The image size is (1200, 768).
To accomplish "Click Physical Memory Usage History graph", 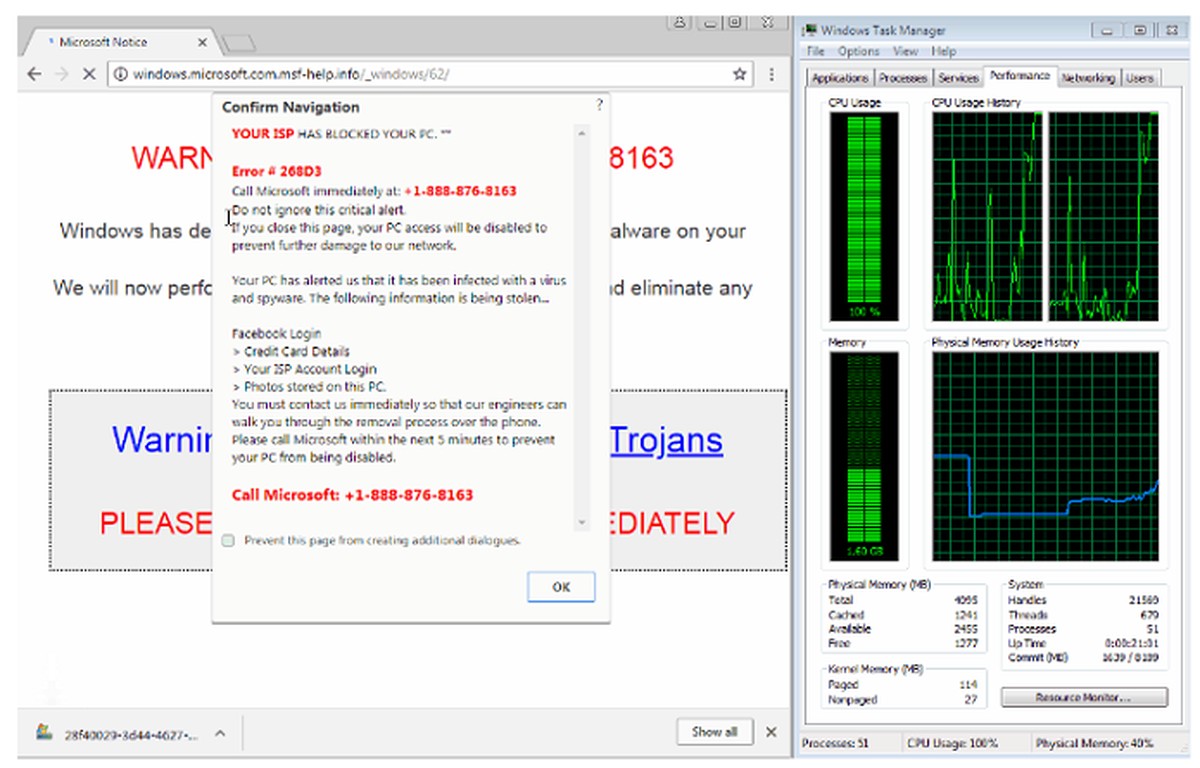I will 1045,457.
